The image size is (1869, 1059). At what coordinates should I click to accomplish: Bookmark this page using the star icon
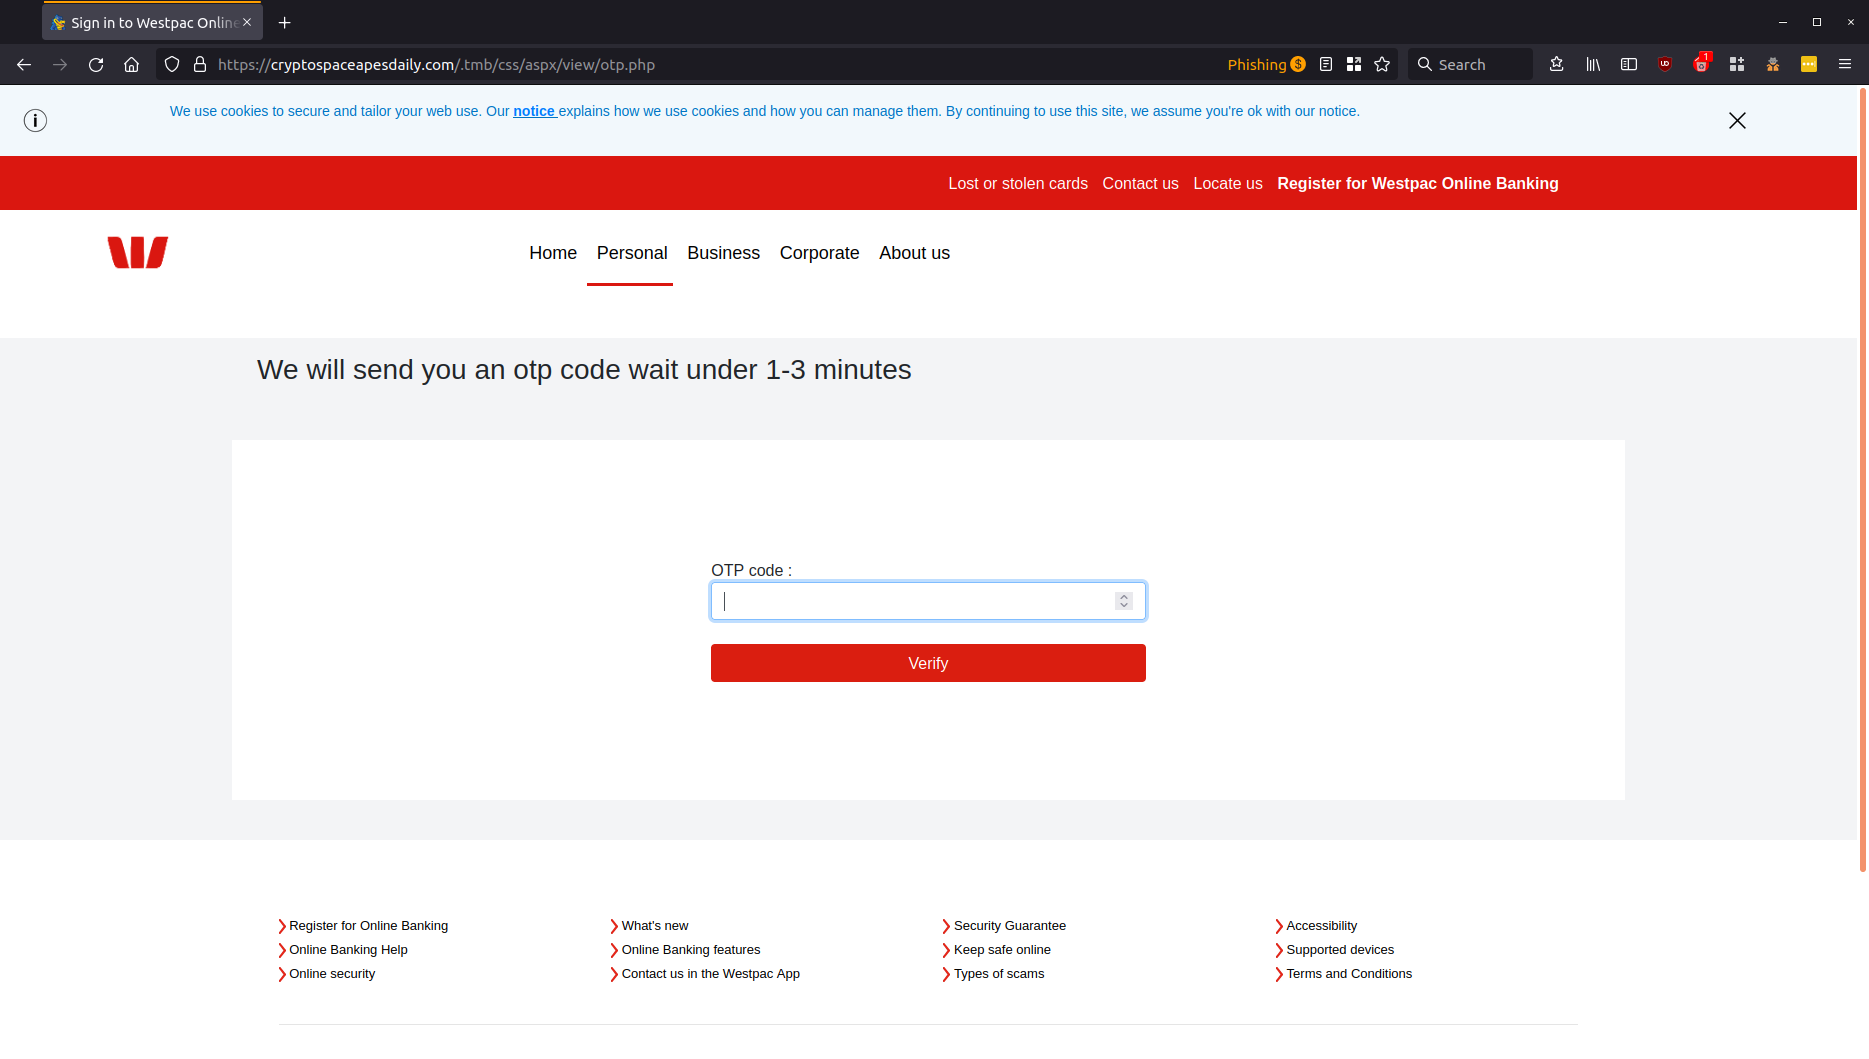point(1381,63)
